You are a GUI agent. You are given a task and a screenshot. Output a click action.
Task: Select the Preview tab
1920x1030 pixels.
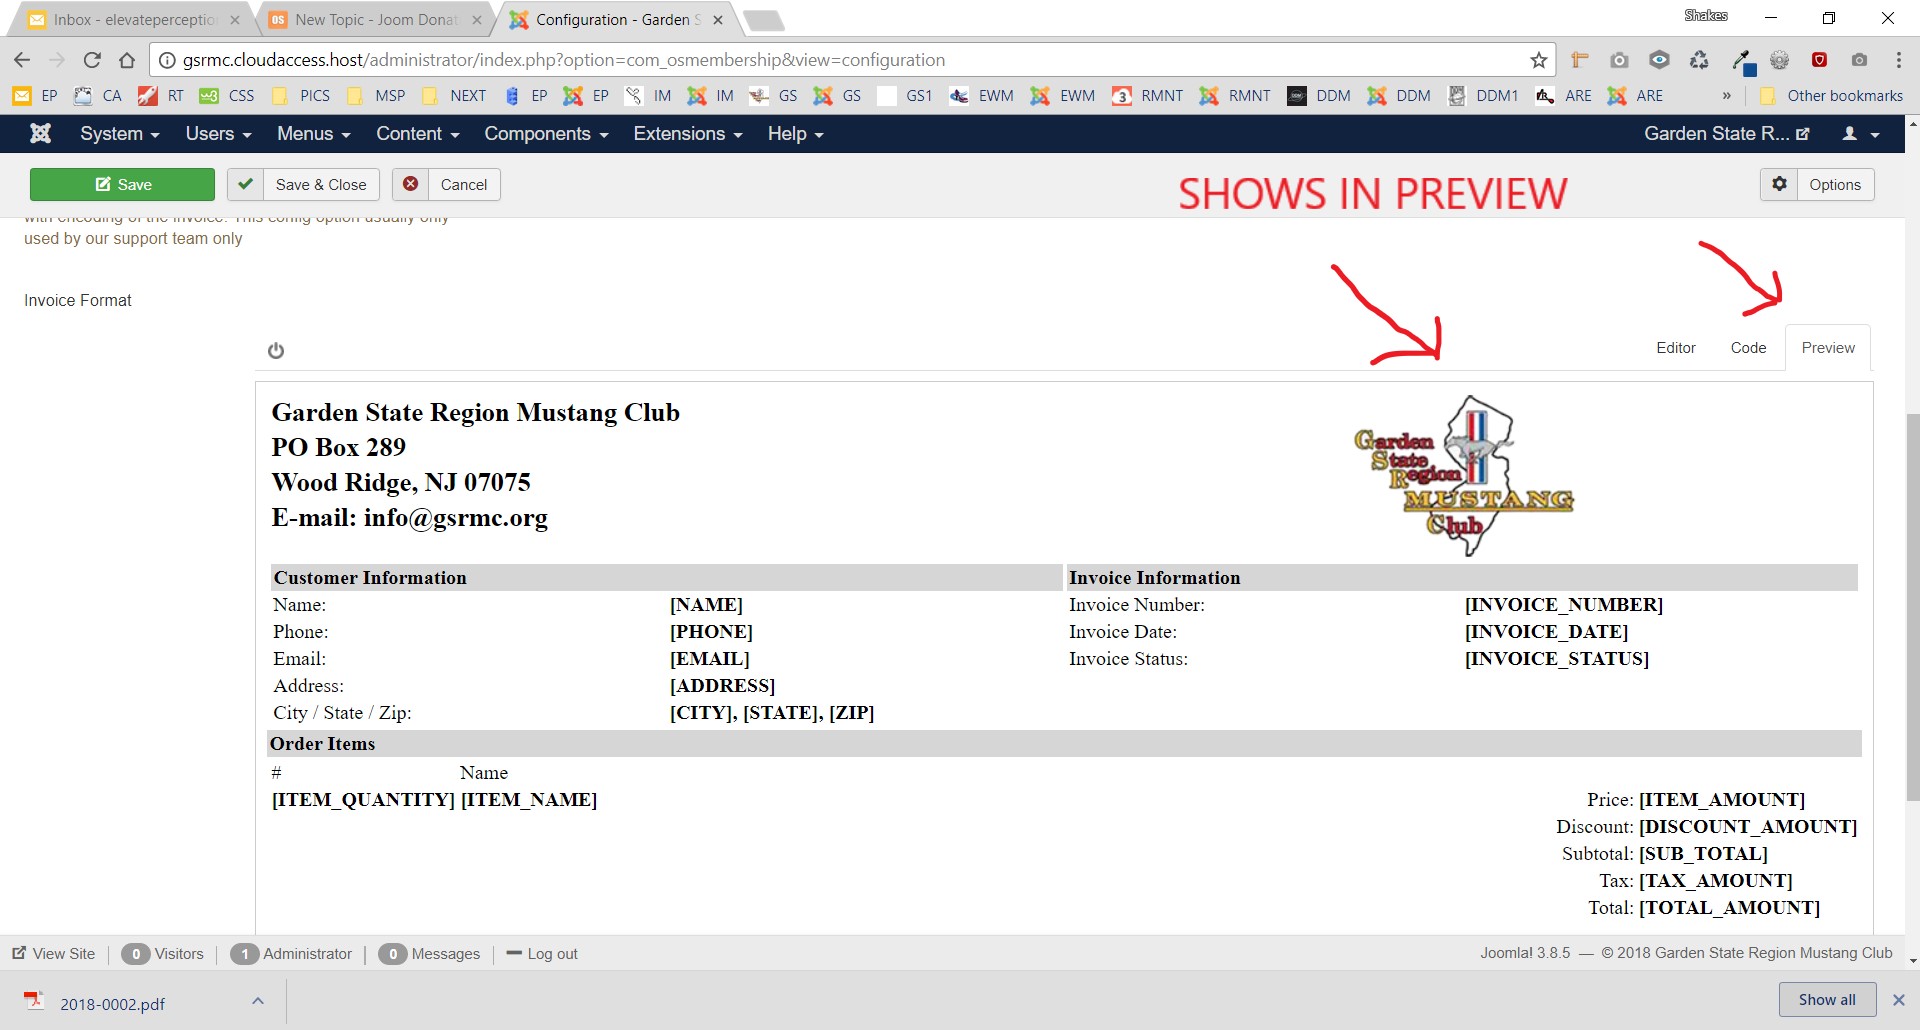[x=1828, y=348]
